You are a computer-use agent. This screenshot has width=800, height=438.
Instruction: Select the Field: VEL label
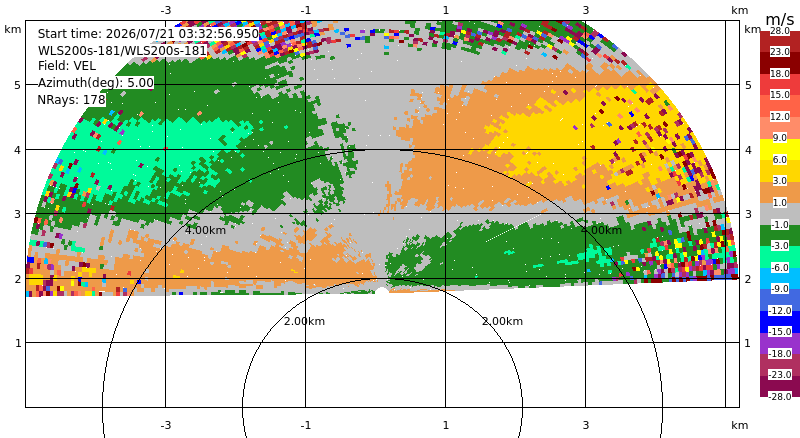[67, 66]
